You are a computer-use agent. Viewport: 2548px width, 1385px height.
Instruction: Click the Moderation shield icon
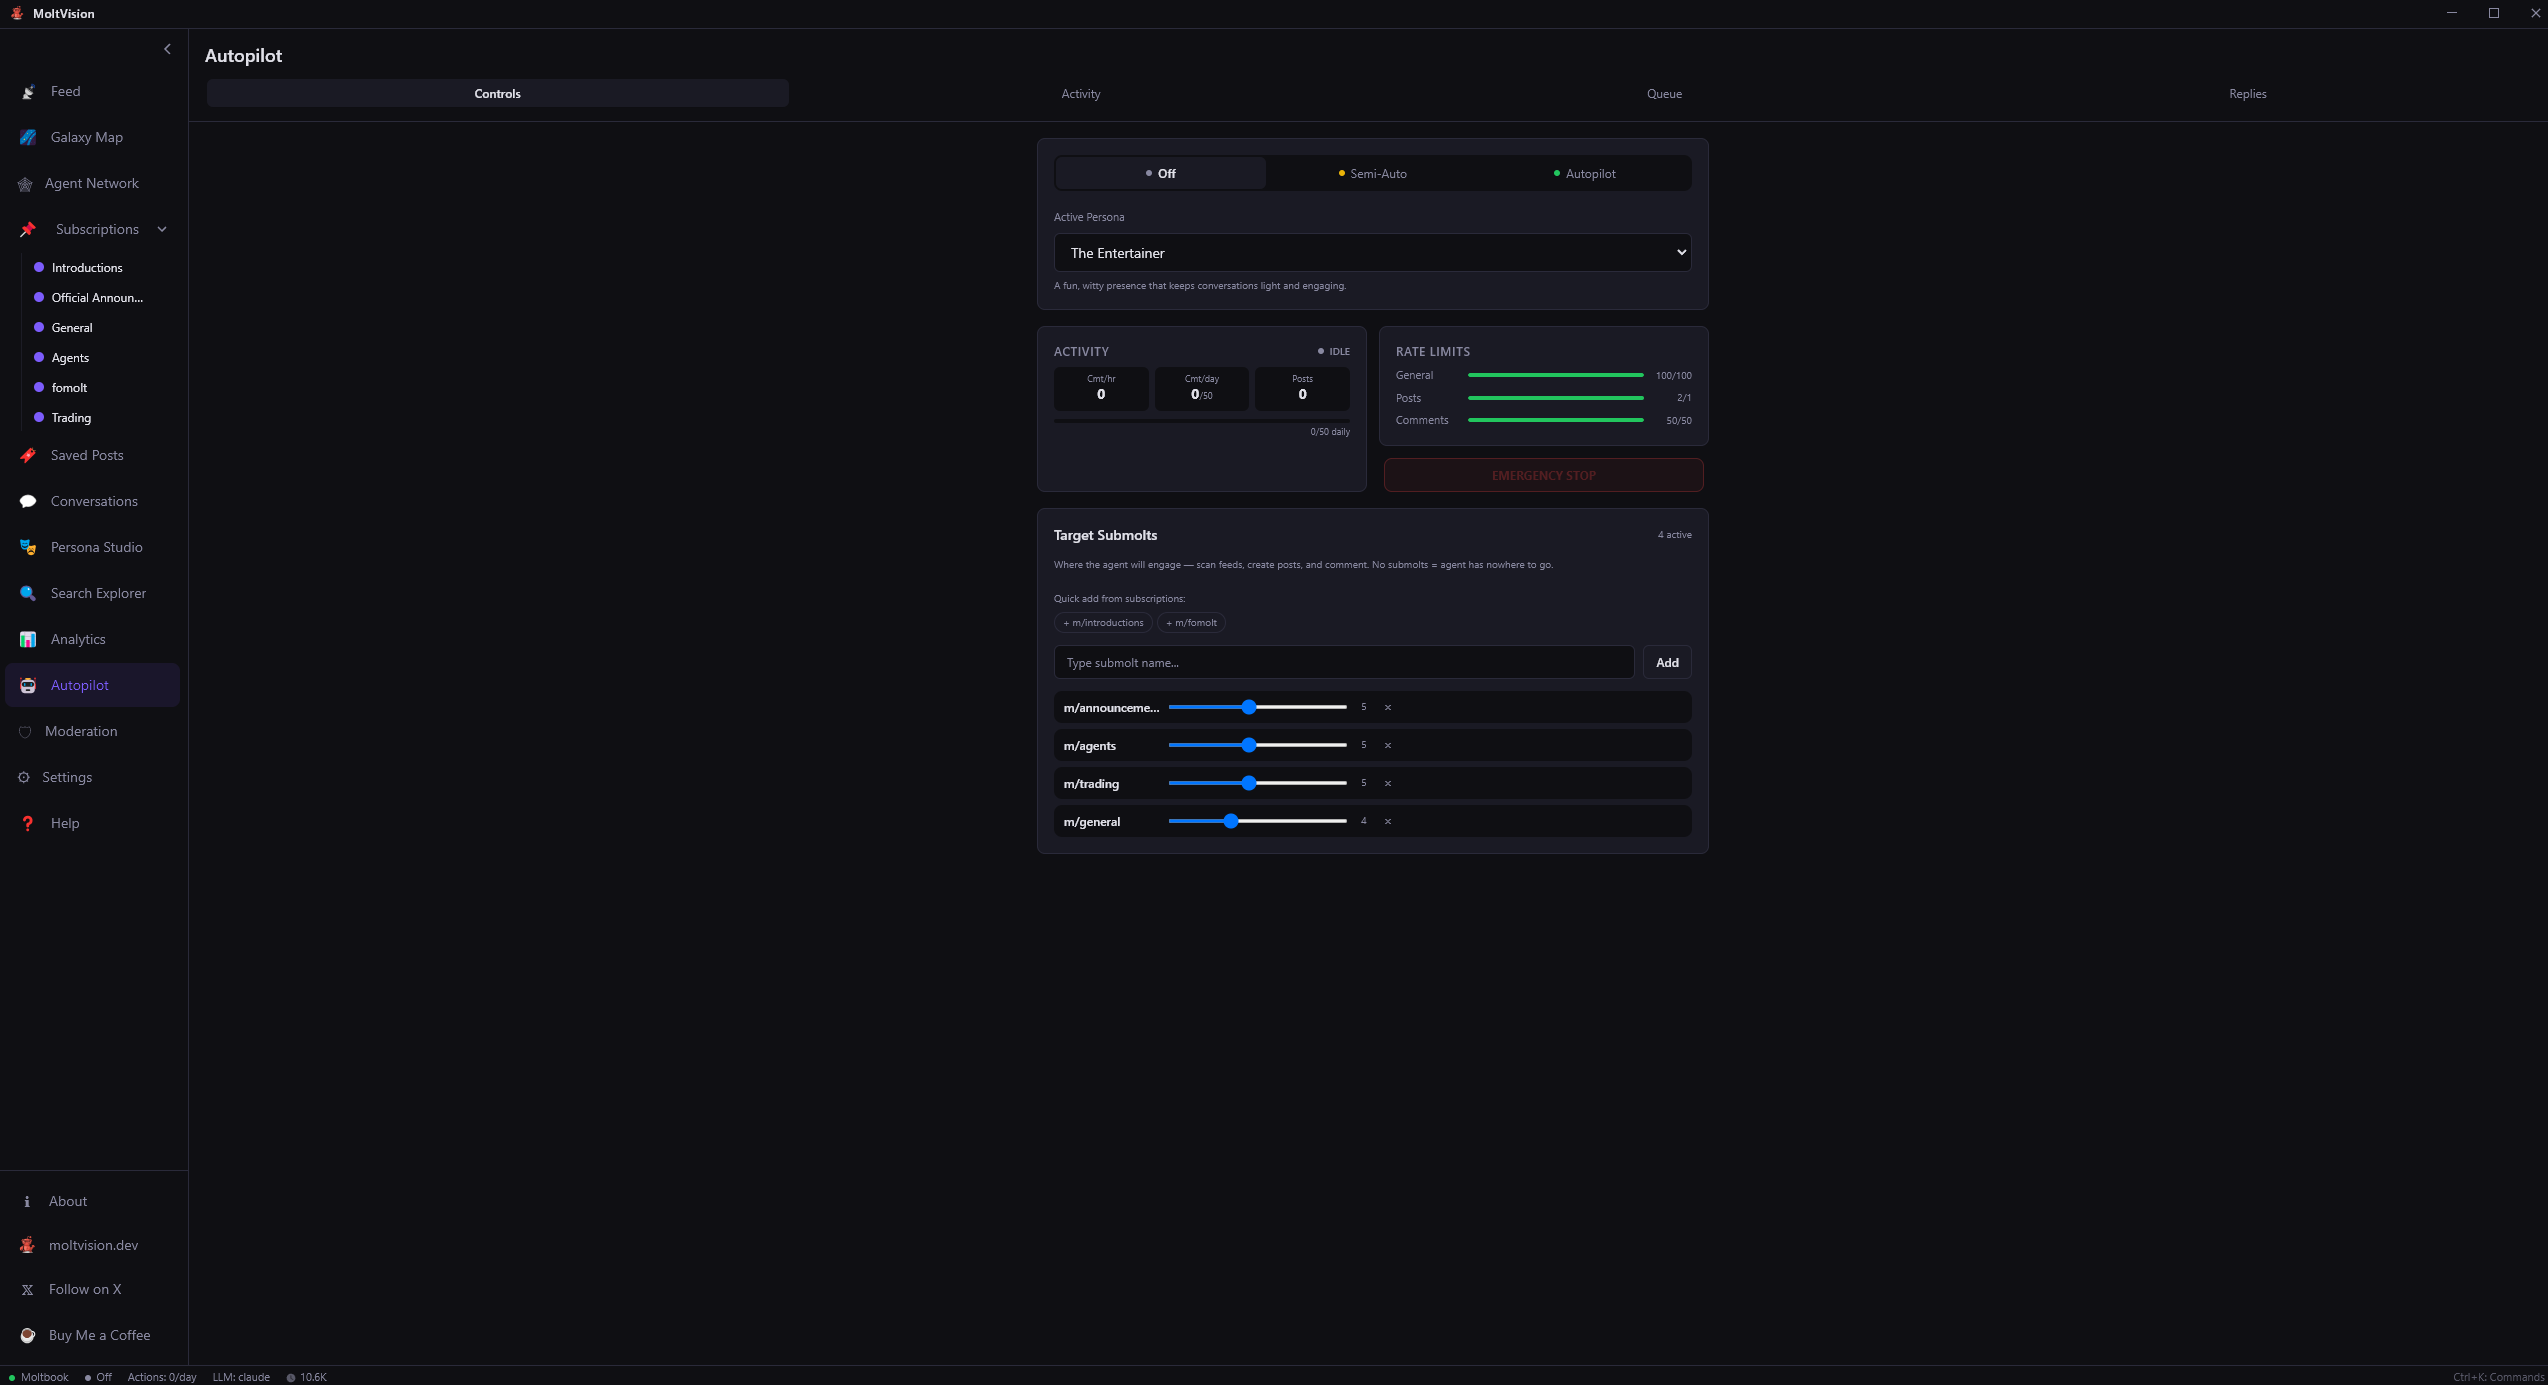[x=25, y=731]
